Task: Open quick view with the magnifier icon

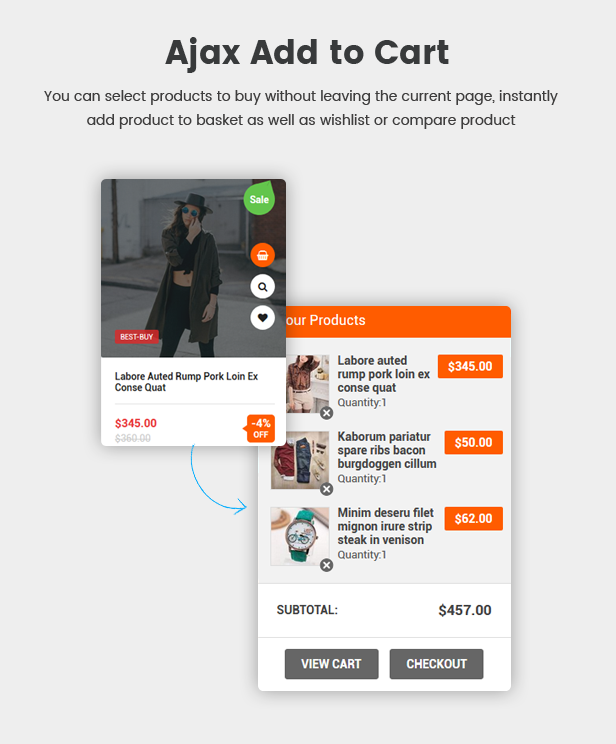Action: pyautogui.click(x=262, y=287)
